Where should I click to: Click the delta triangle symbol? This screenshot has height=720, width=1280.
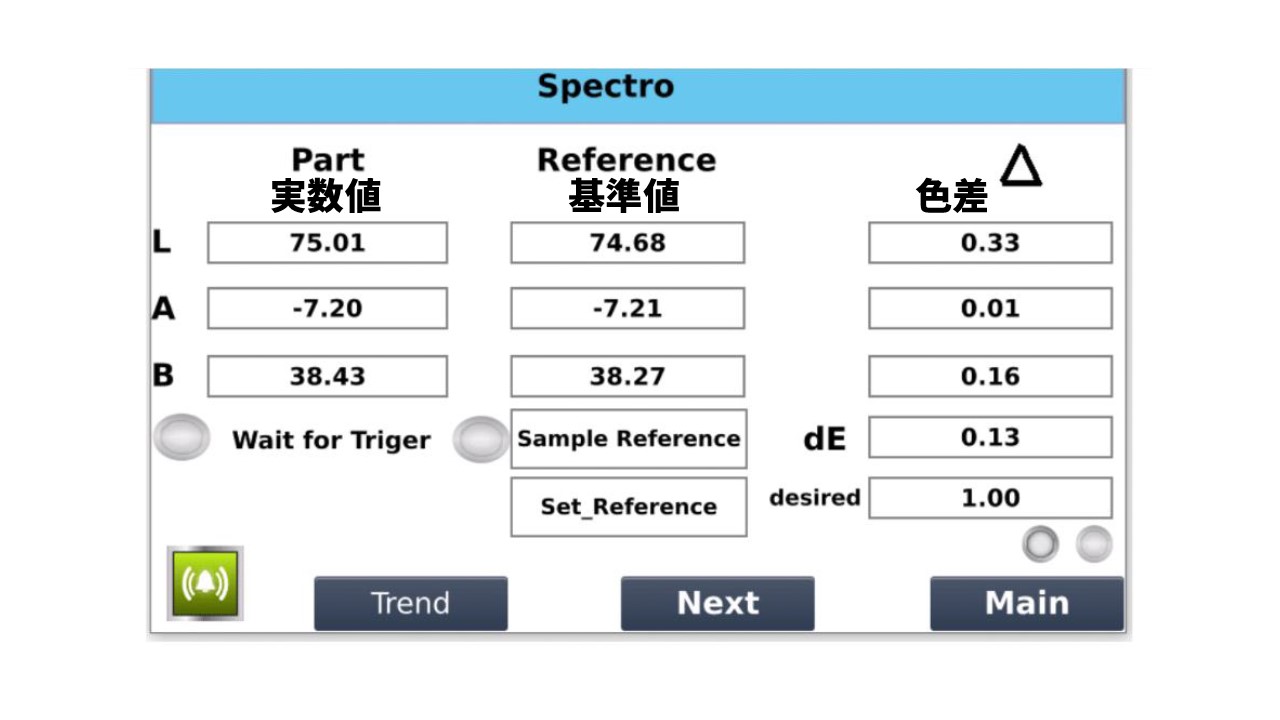(x=1020, y=165)
